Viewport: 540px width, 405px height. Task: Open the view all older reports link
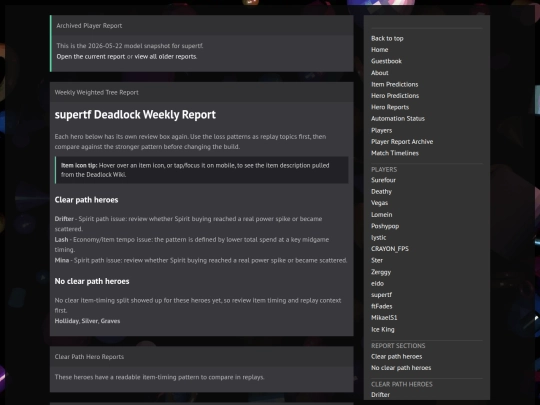click(x=166, y=56)
